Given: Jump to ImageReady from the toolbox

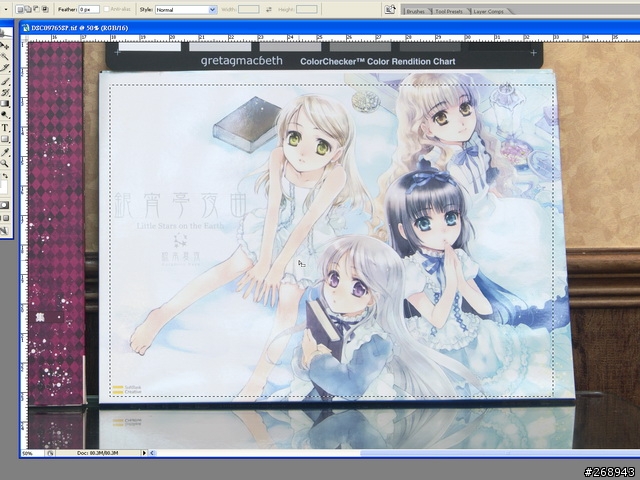Looking at the screenshot, I should [4, 231].
